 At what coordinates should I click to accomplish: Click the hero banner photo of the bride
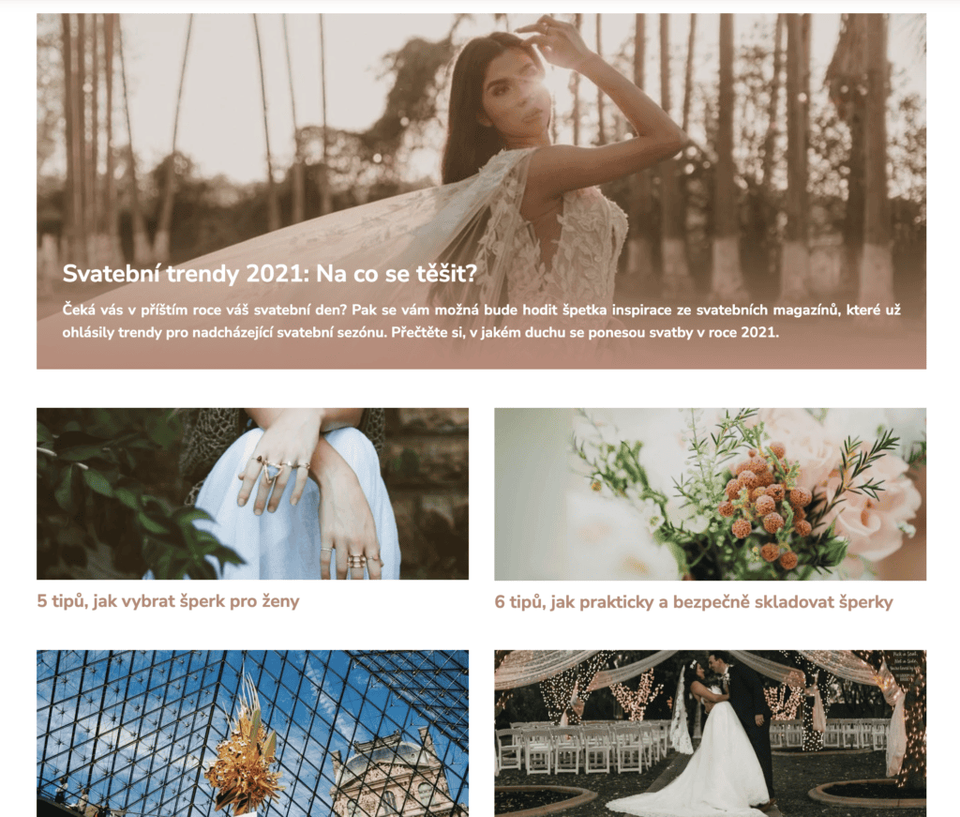pyautogui.click(x=481, y=191)
